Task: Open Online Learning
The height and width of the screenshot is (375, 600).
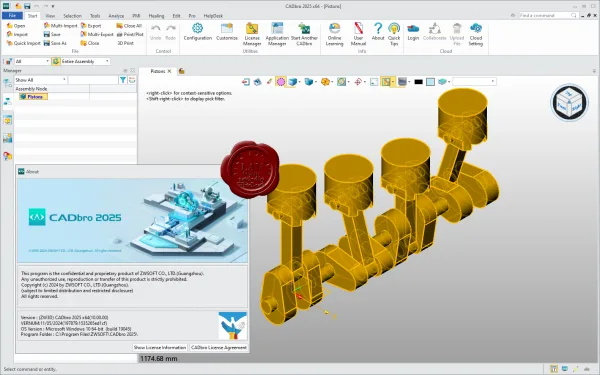Action: [334, 34]
